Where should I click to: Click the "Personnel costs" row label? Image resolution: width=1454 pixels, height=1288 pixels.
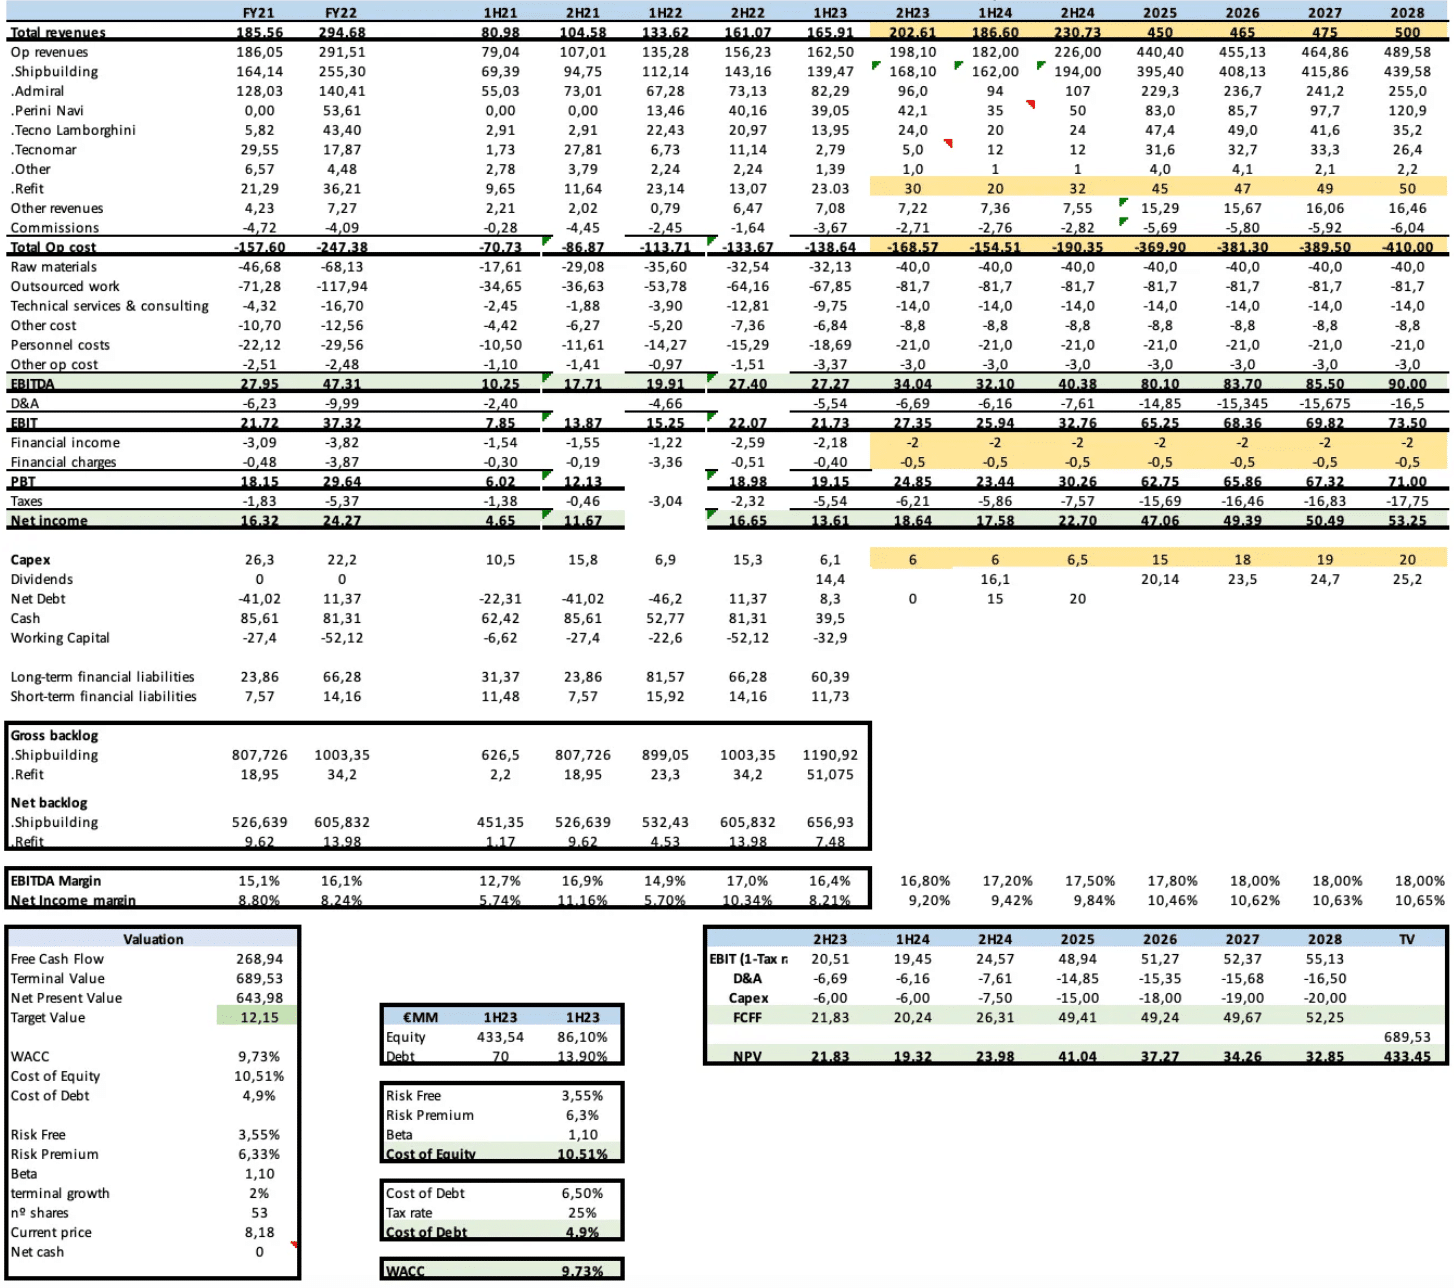(60, 345)
